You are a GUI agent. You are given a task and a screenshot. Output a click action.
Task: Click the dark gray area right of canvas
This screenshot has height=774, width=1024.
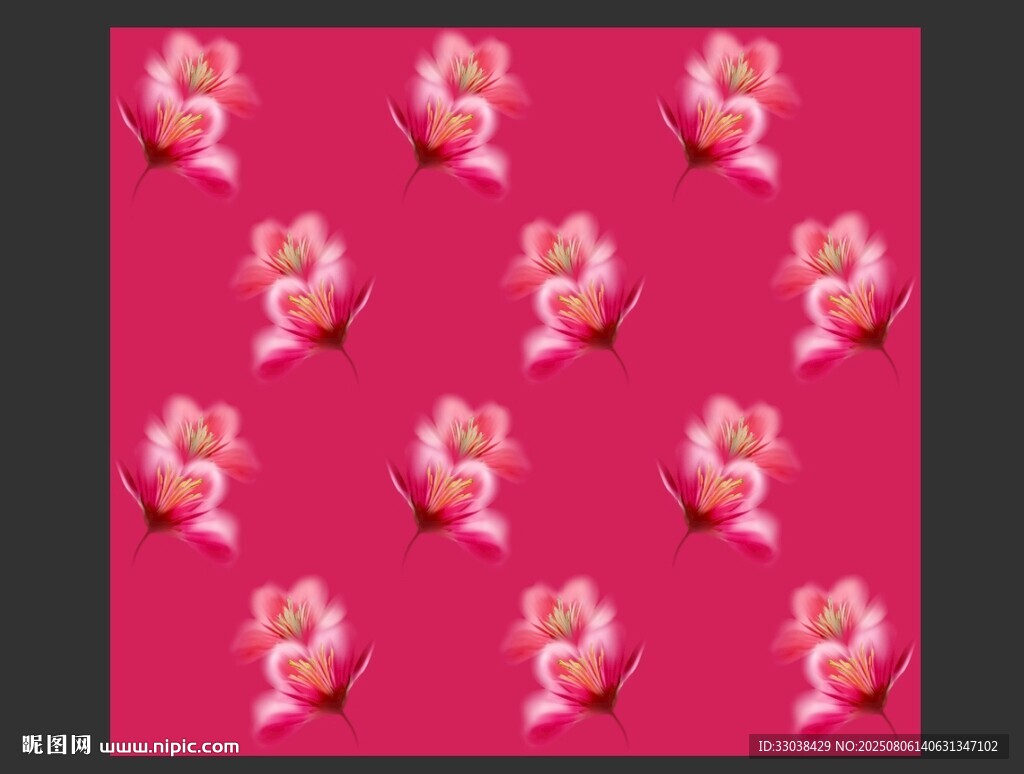pos(972,380)
